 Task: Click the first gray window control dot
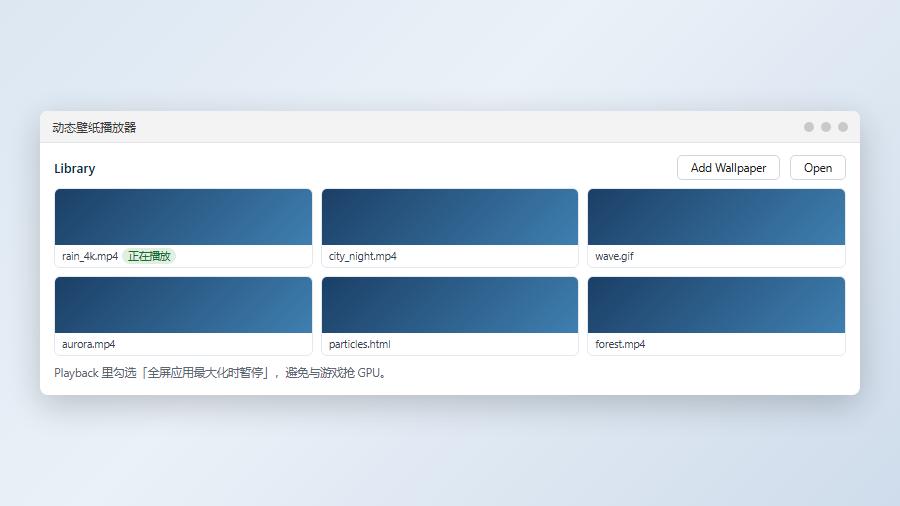[809, 127]
